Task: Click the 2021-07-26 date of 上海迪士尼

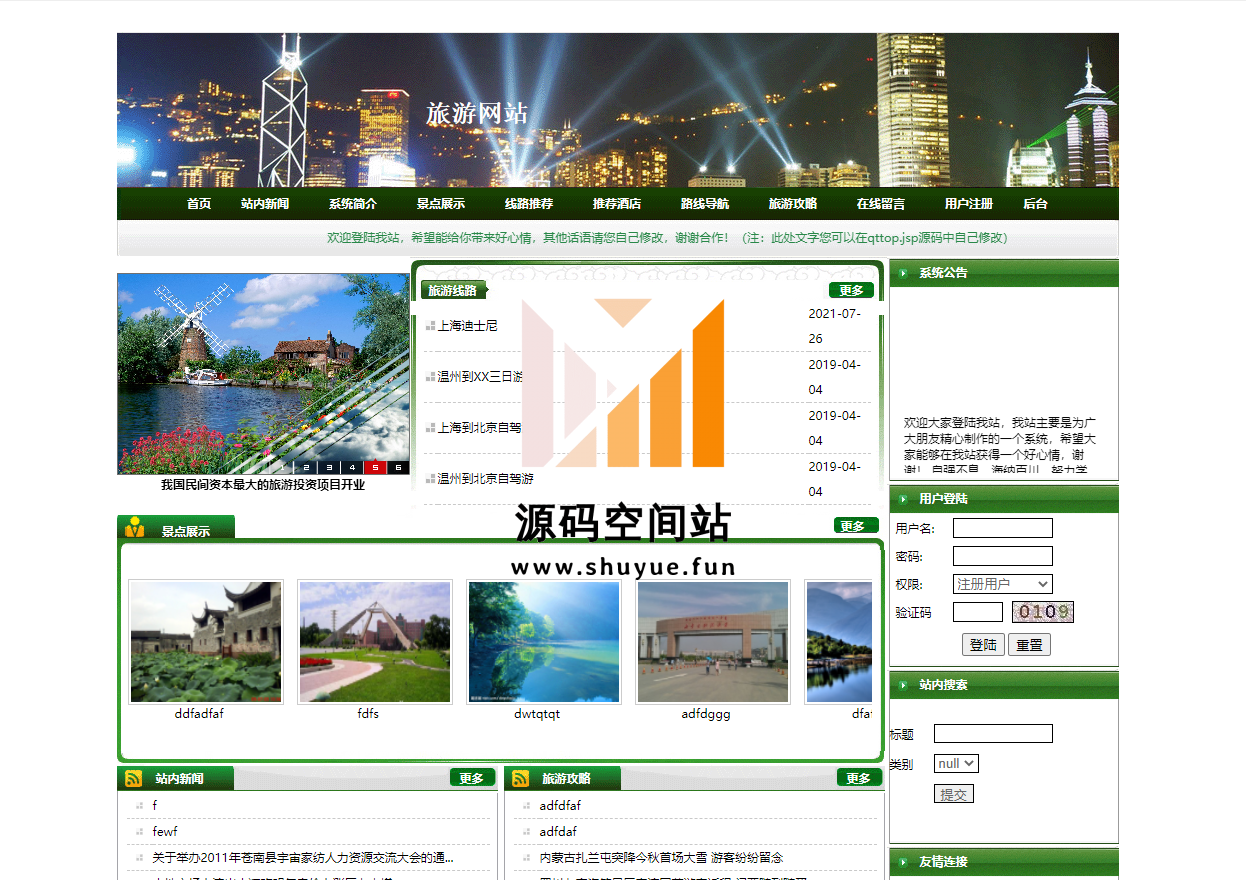Action: click(x=835, y=326)
